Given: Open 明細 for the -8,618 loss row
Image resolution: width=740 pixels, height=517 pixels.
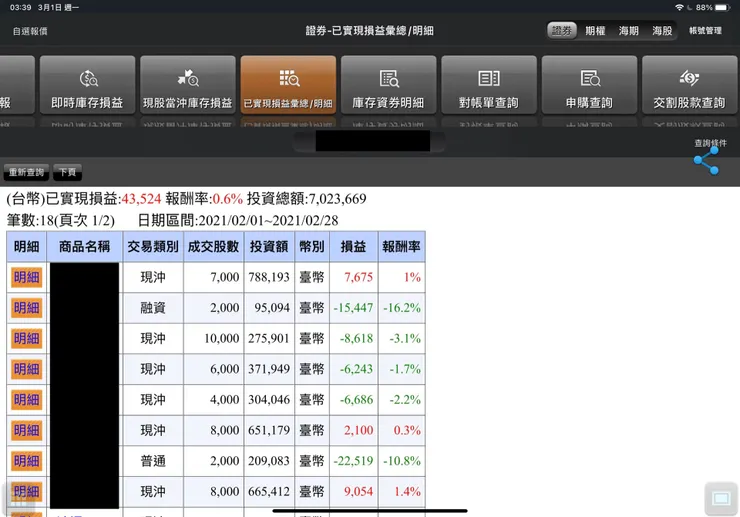Looking at the screenshot, I should (x=27, y=339).
